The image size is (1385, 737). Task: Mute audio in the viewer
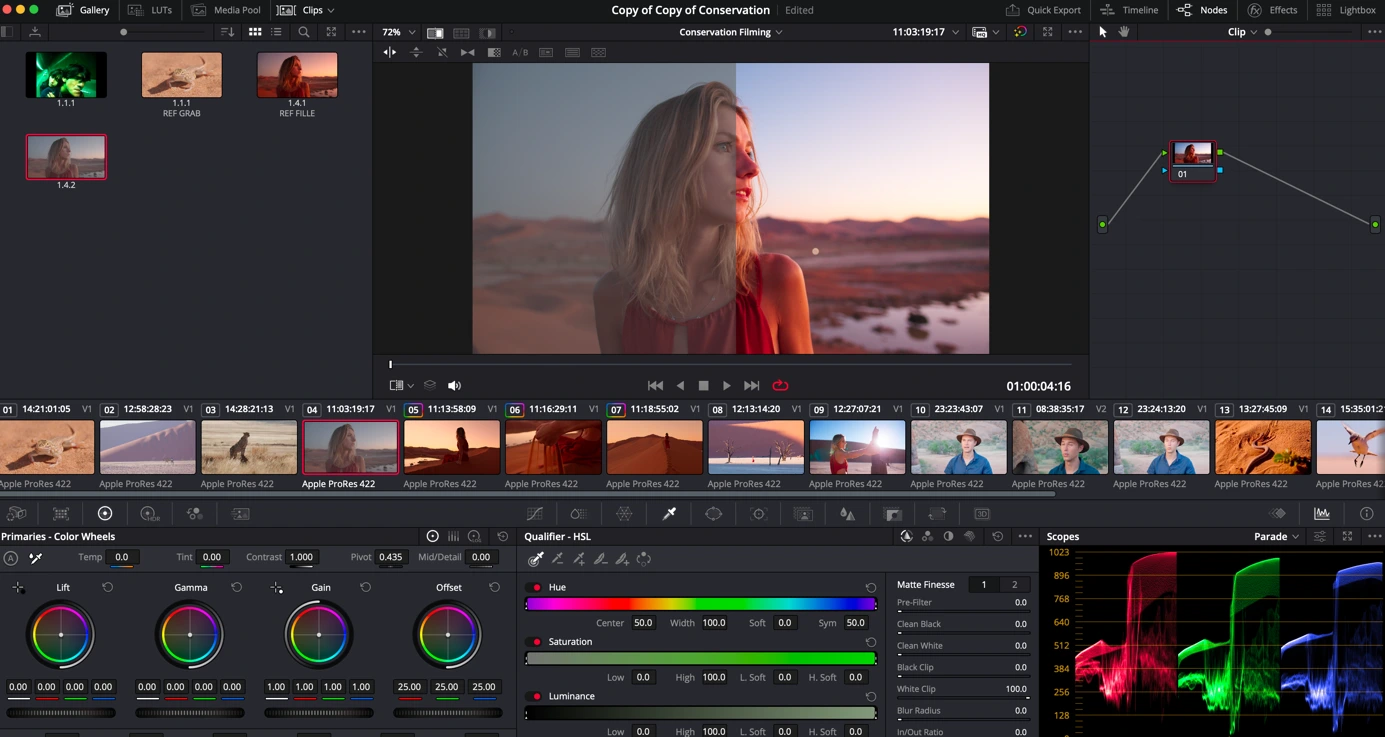click(454, 385)
